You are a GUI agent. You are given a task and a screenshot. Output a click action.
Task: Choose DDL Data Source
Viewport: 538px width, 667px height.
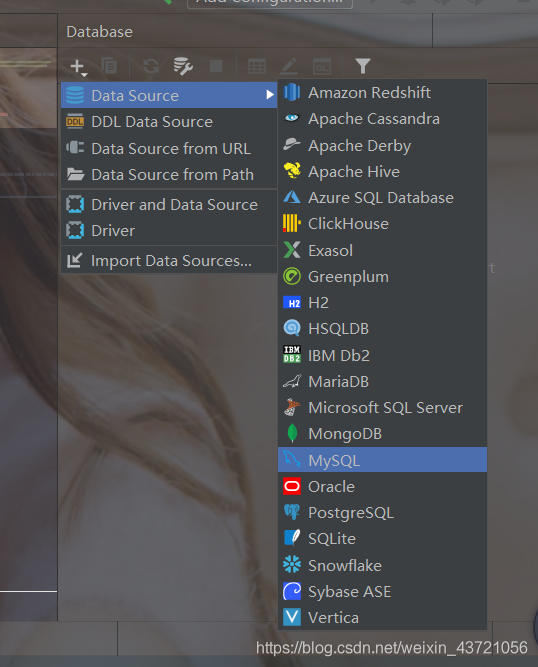coord(169,122)
